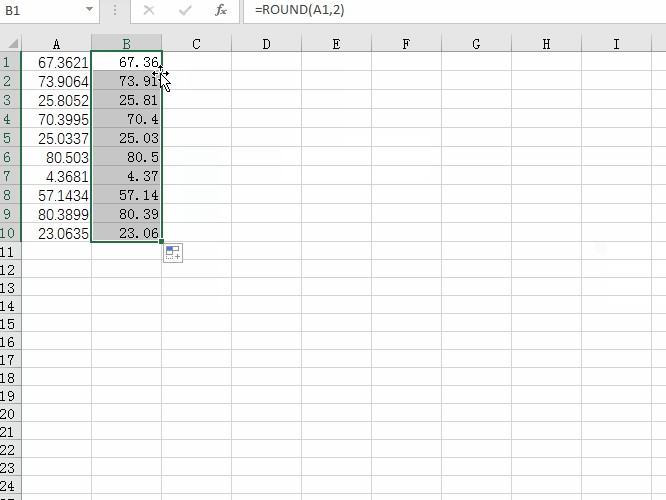Open the Auto Fill Options button

tap(173, 253)
